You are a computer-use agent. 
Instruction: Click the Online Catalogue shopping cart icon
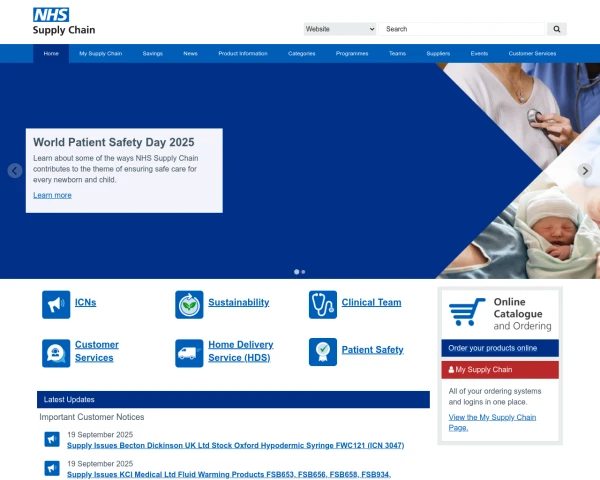point(467,312)
